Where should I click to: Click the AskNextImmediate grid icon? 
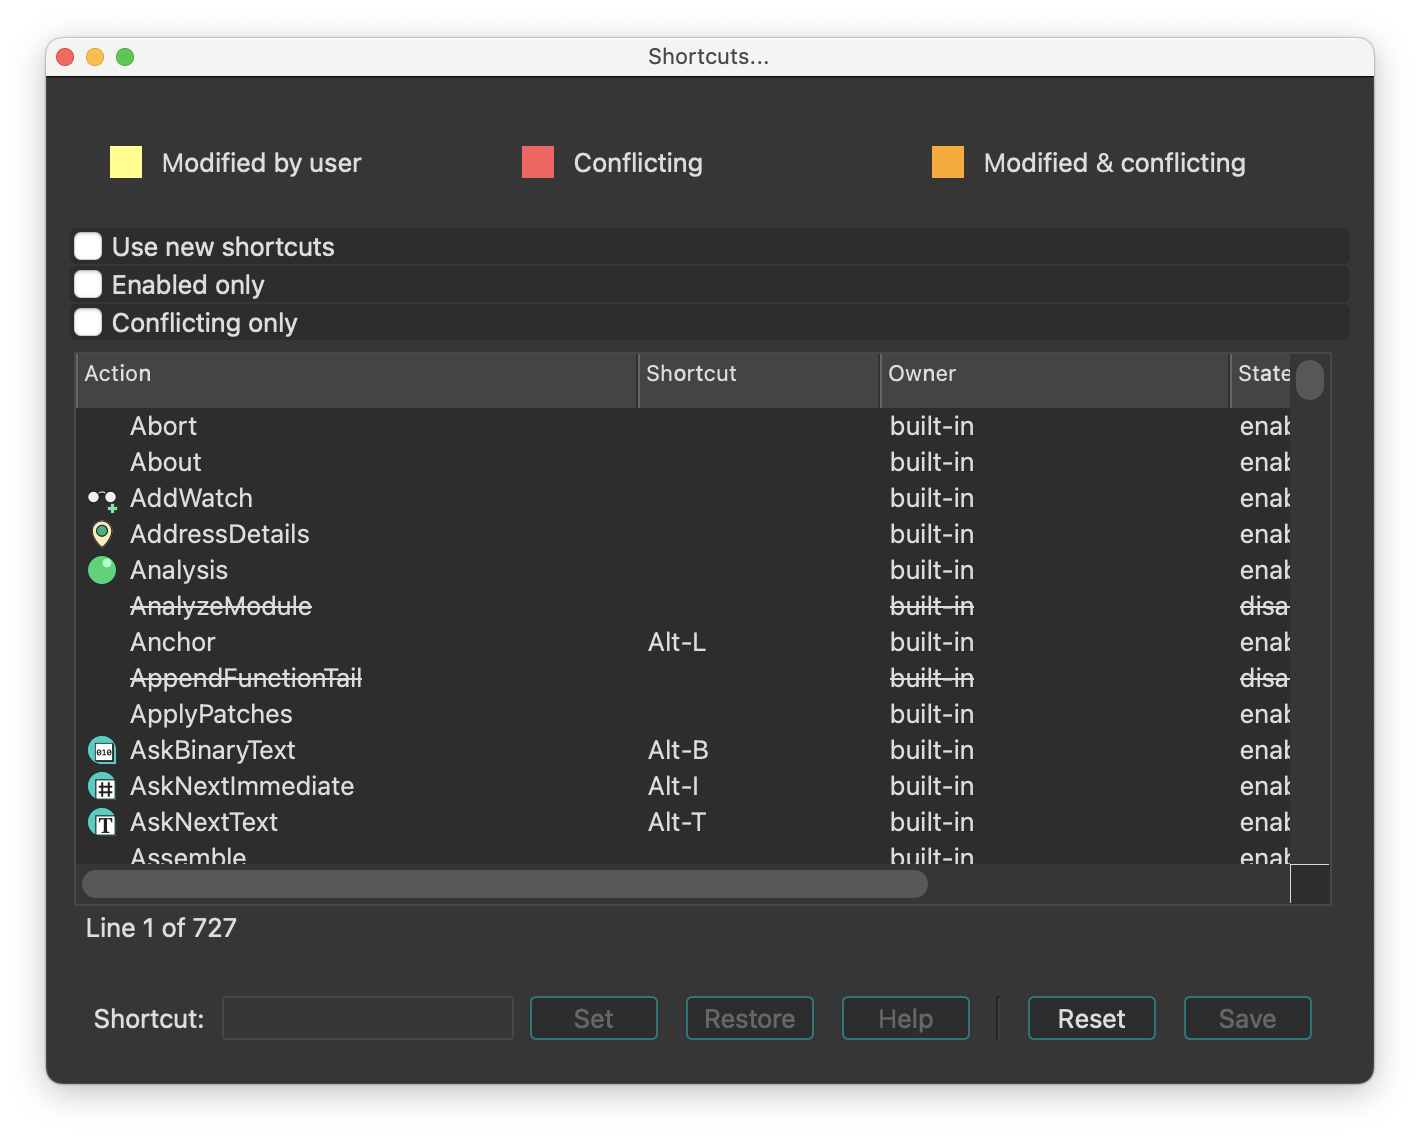click(x=102, y=786)
